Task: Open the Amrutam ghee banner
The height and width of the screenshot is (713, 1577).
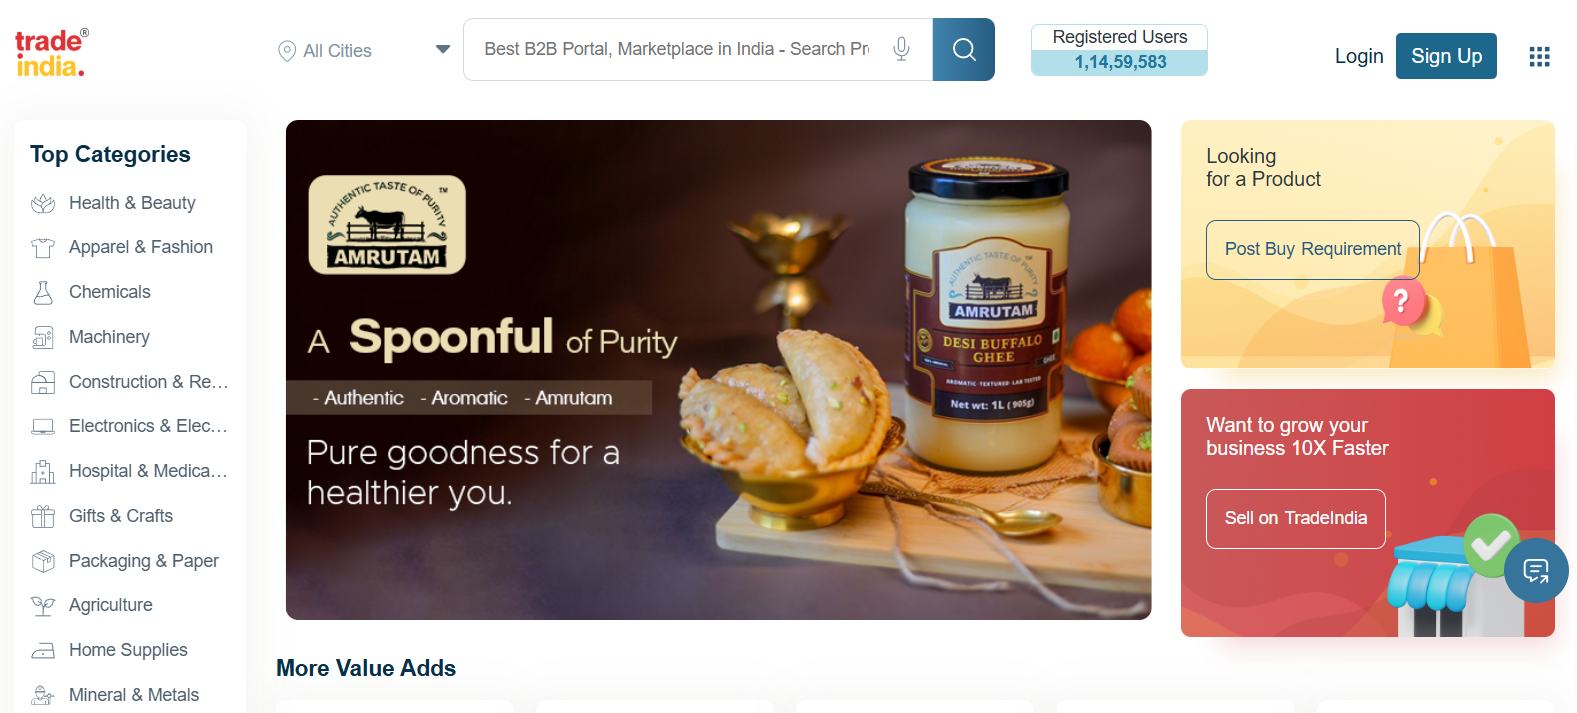Action: [x=718, y=370]
